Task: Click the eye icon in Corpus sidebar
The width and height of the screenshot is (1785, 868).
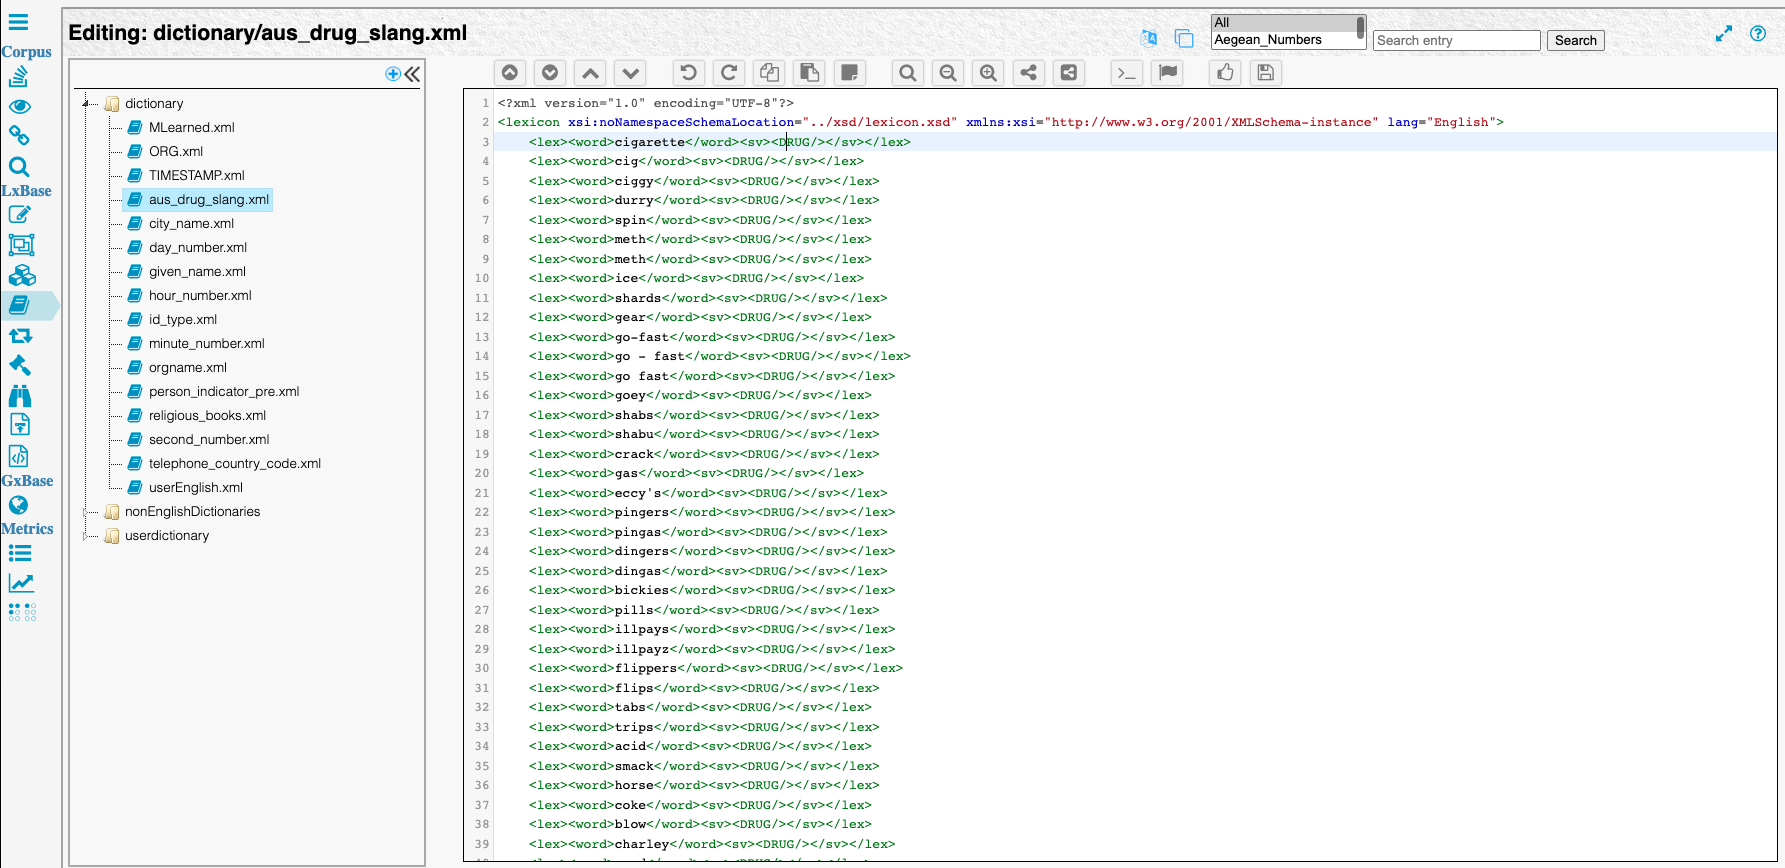Action: [19, 106]
